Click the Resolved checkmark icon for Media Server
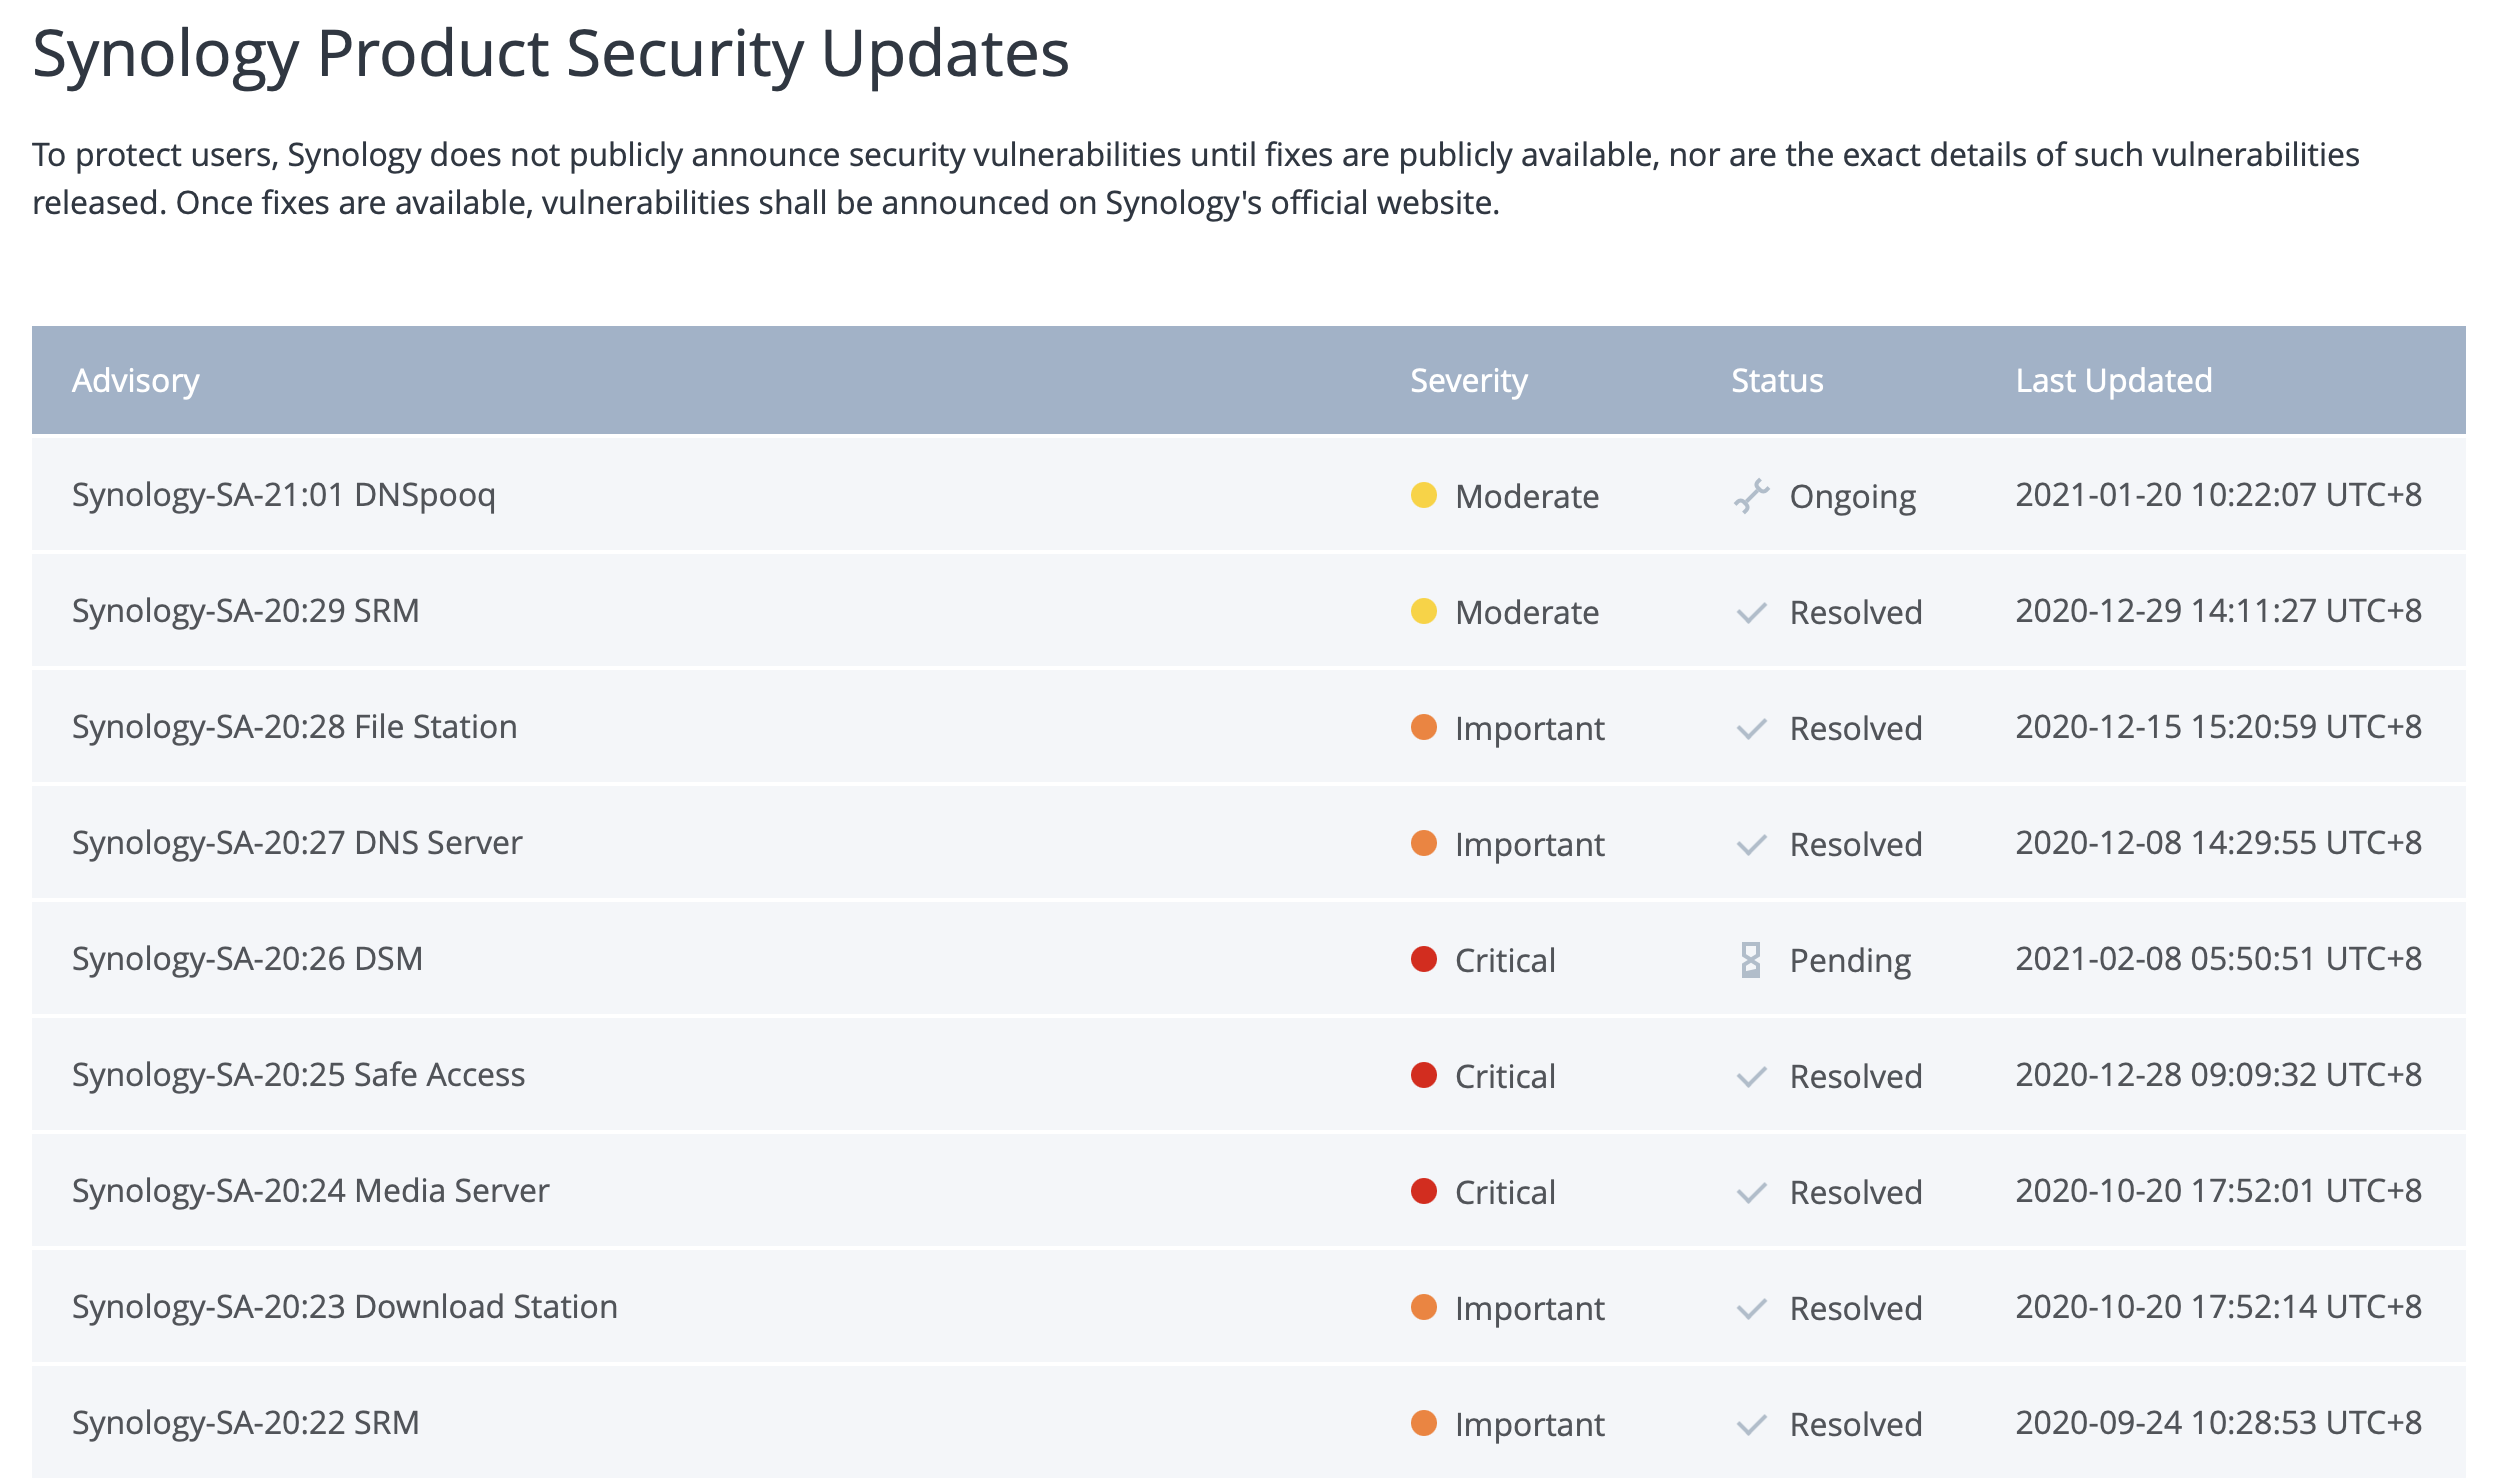Viewport: 2504px width, 1482px height. click(1751, 1193)
